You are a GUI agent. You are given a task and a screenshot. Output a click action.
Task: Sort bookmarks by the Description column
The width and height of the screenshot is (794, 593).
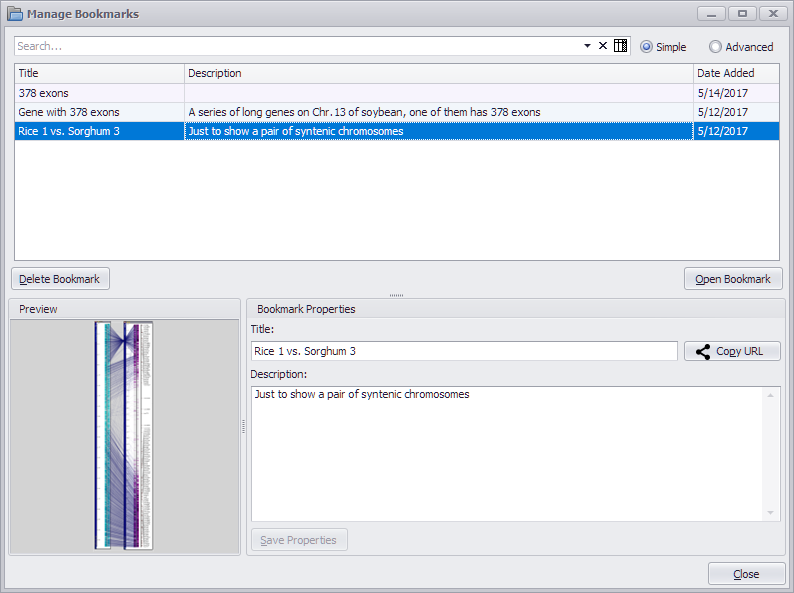point(438,73)
